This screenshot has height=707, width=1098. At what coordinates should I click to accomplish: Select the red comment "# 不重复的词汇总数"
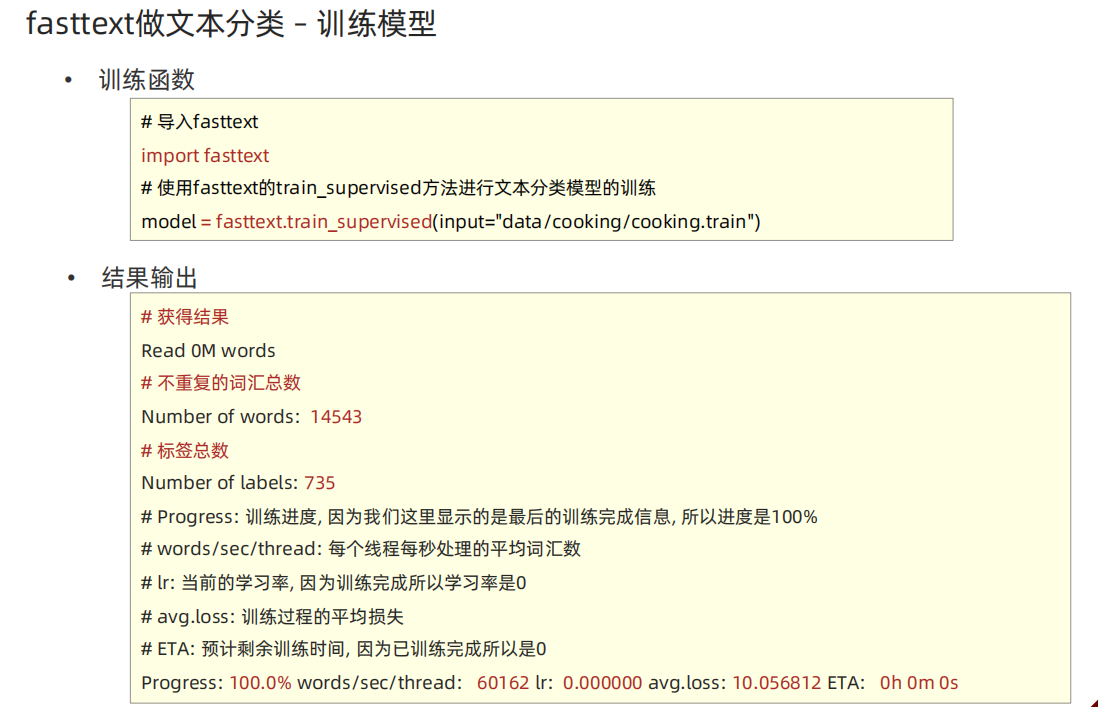click(221, 383)
